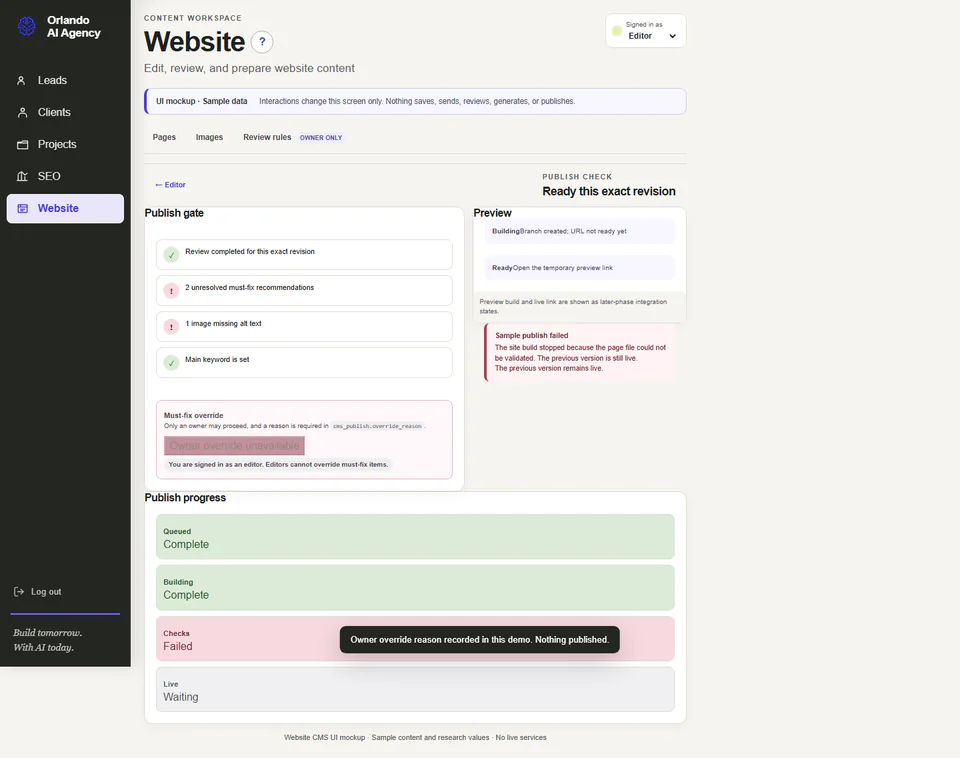Click the Building Complete progress step
Screen dimensions: 960x758
(415, 588)
